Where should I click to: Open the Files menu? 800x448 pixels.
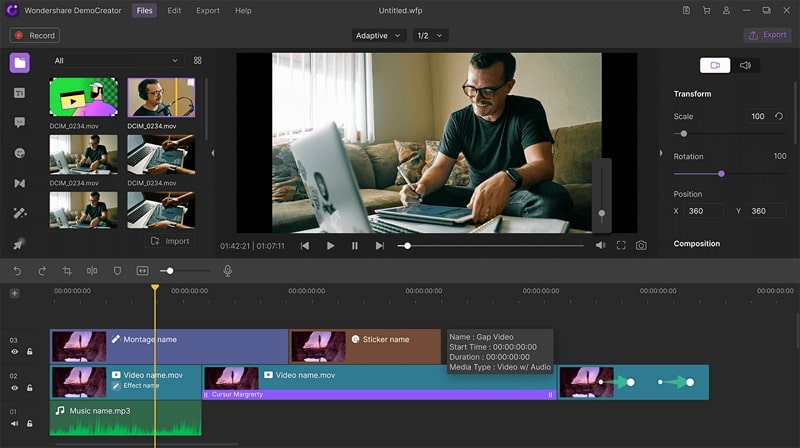click(x=144, y=10)
